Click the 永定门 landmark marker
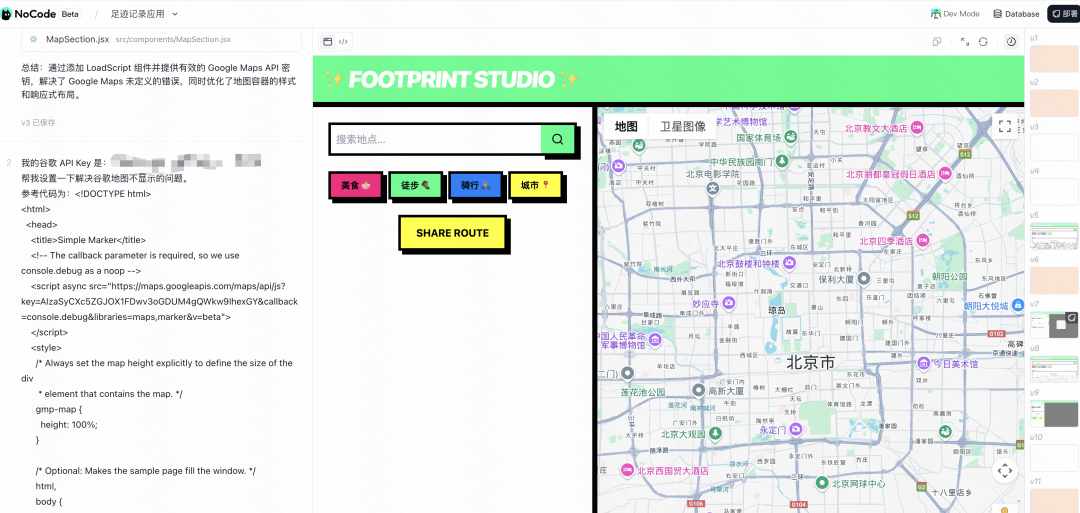The height and width of the screenshot is (513, 1080). pos(796,429)
